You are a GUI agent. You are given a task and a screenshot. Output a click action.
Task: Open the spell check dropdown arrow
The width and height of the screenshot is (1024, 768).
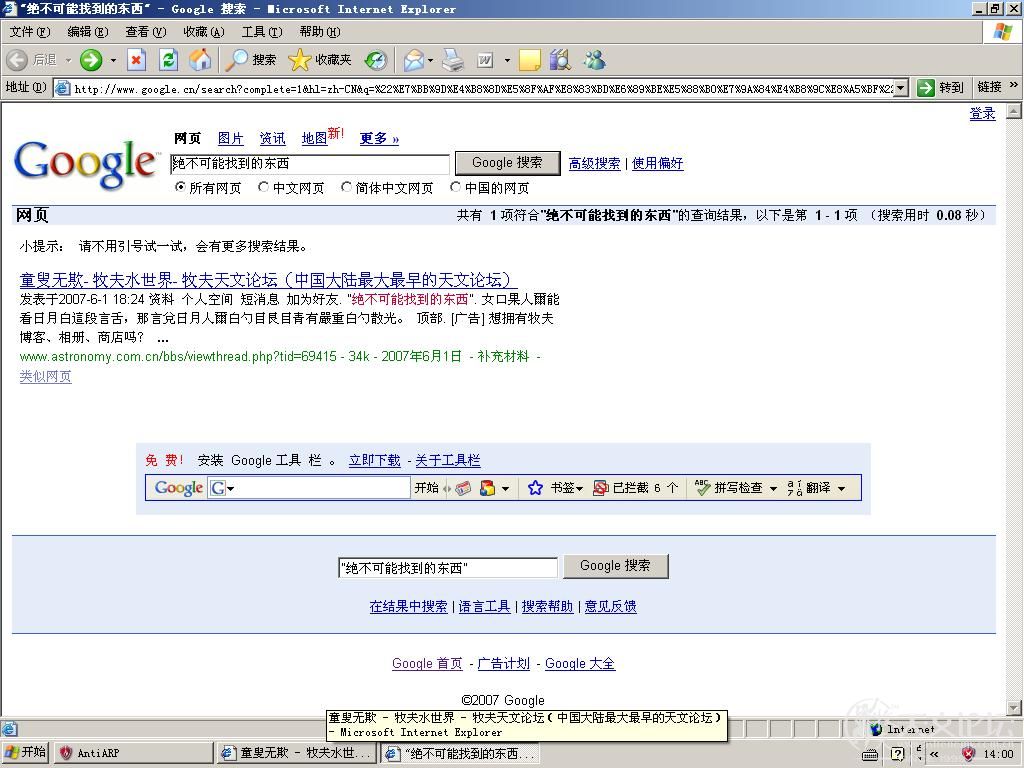[x=774, y=488]
